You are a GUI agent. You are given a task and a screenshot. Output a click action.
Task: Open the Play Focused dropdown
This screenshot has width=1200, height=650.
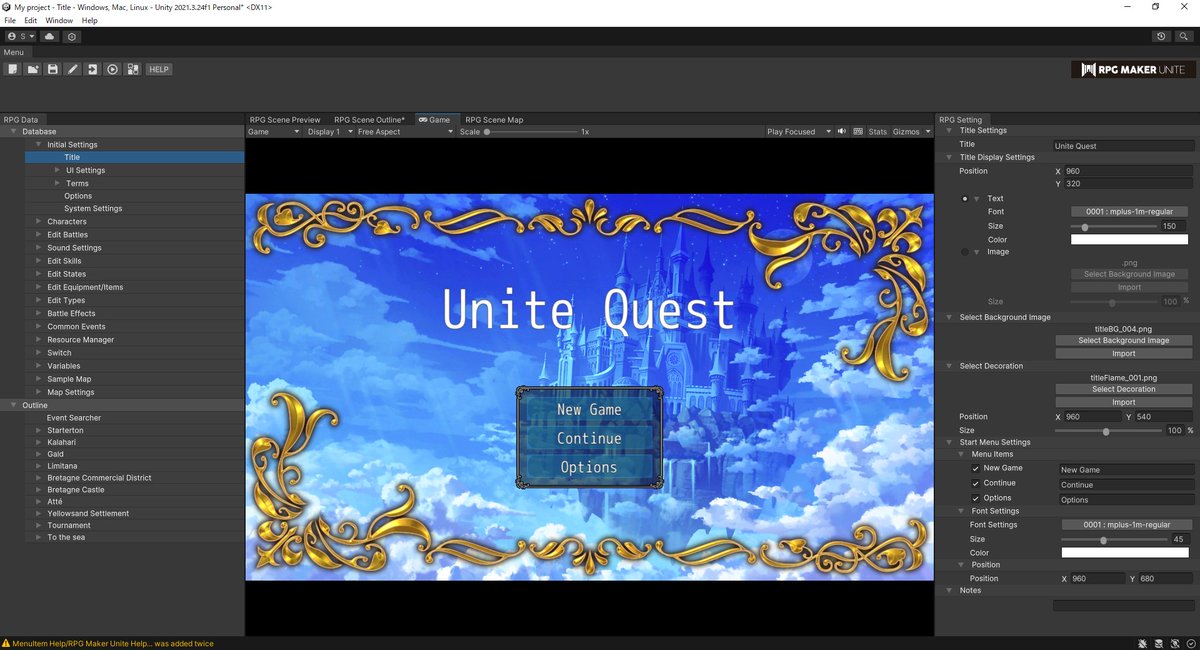pos(798,131)
